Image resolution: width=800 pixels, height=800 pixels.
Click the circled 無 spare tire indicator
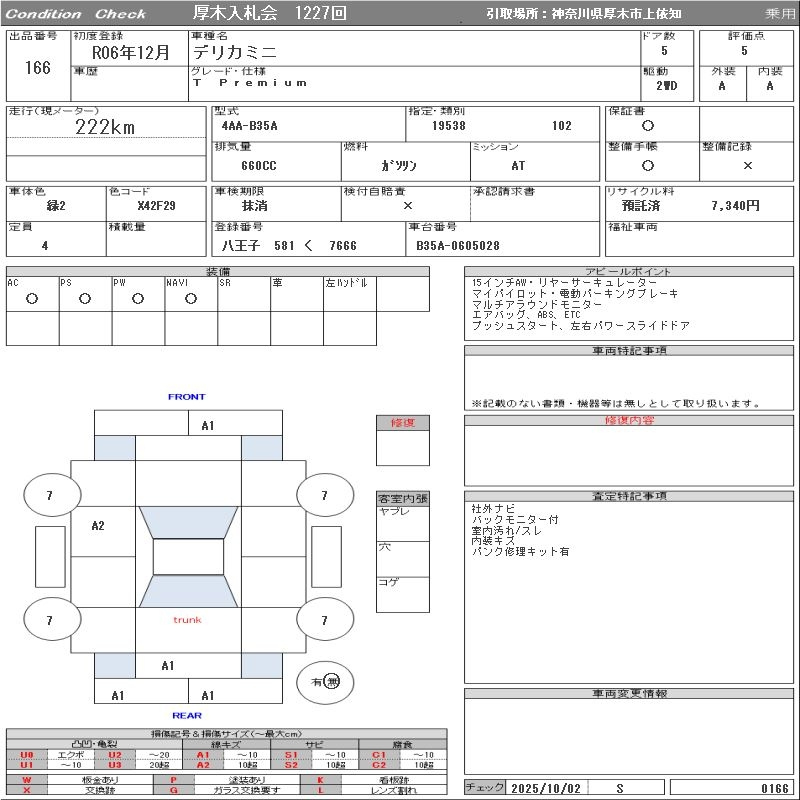pos(332,681)
